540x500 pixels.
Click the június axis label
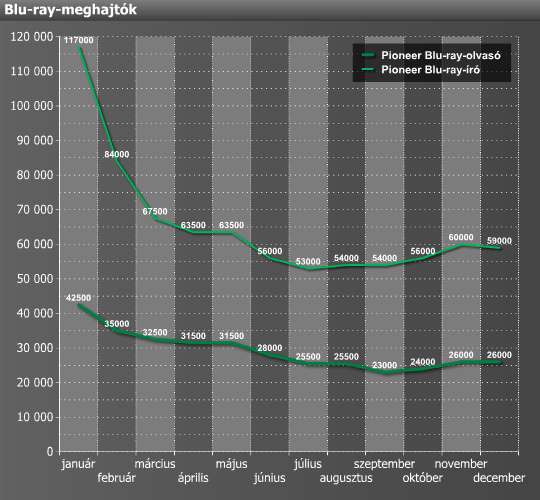pyautogui.click(x=270, y=478)
